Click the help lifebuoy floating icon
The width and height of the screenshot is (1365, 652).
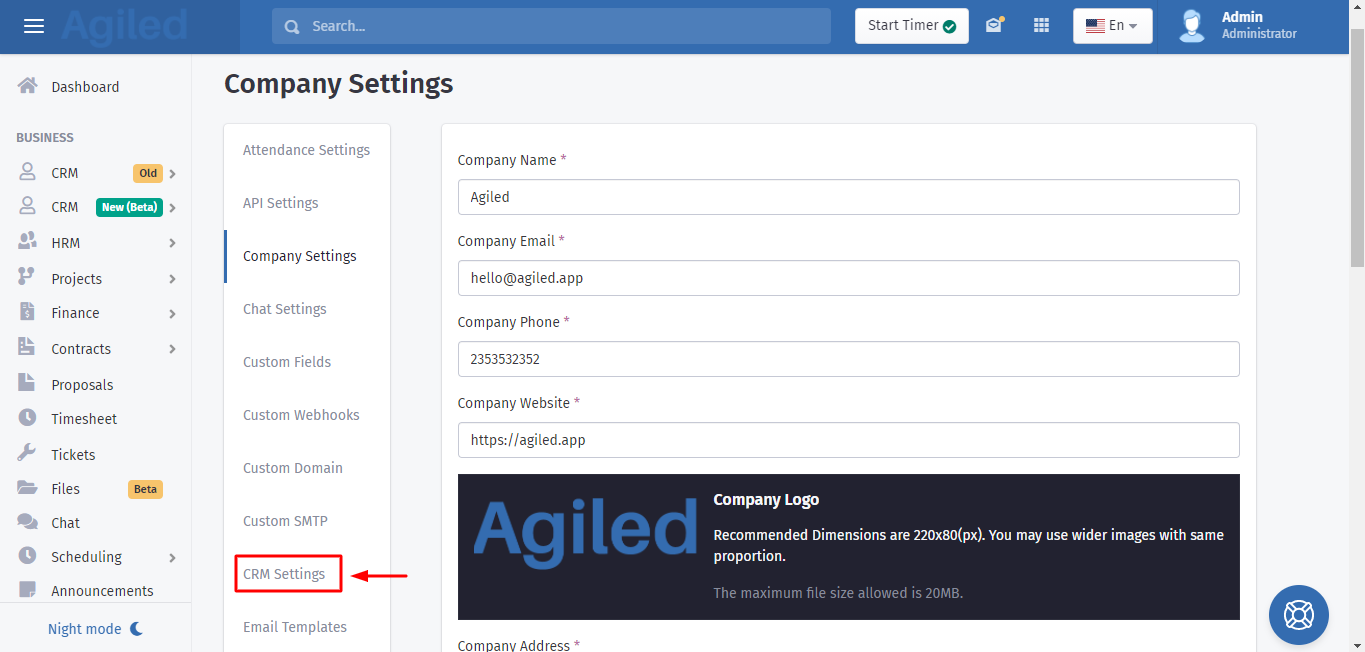(x=1298, y=614)
